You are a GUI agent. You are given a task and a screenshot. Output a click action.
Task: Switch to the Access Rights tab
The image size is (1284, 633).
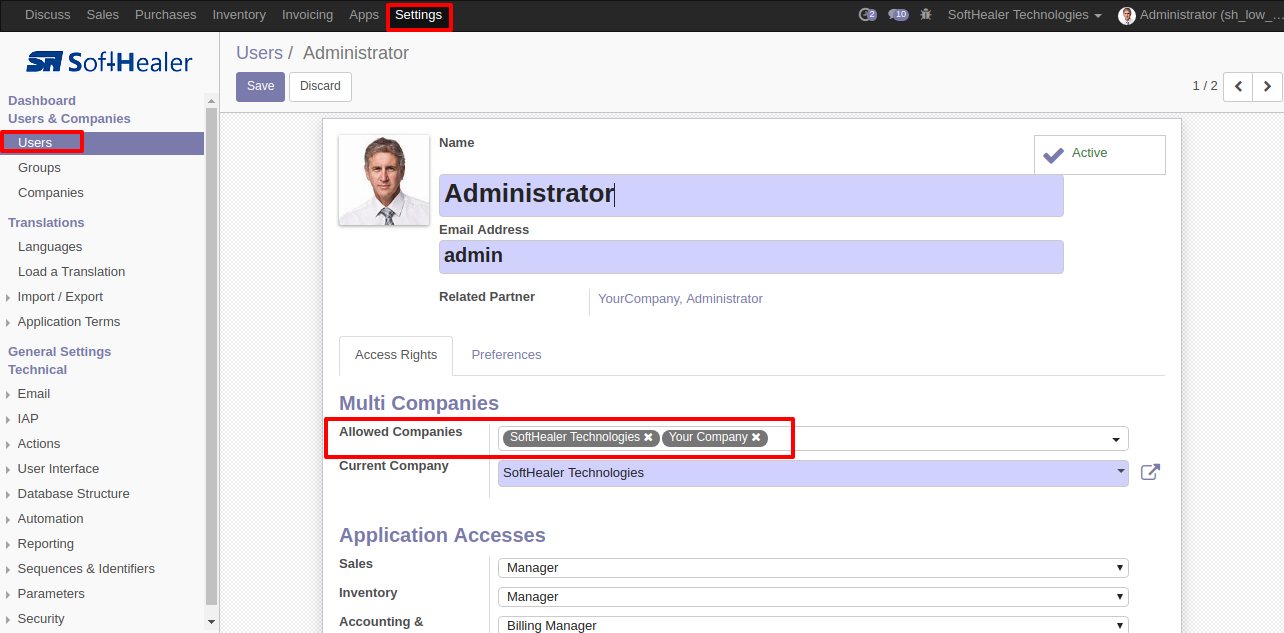click(x=396, y=355)
